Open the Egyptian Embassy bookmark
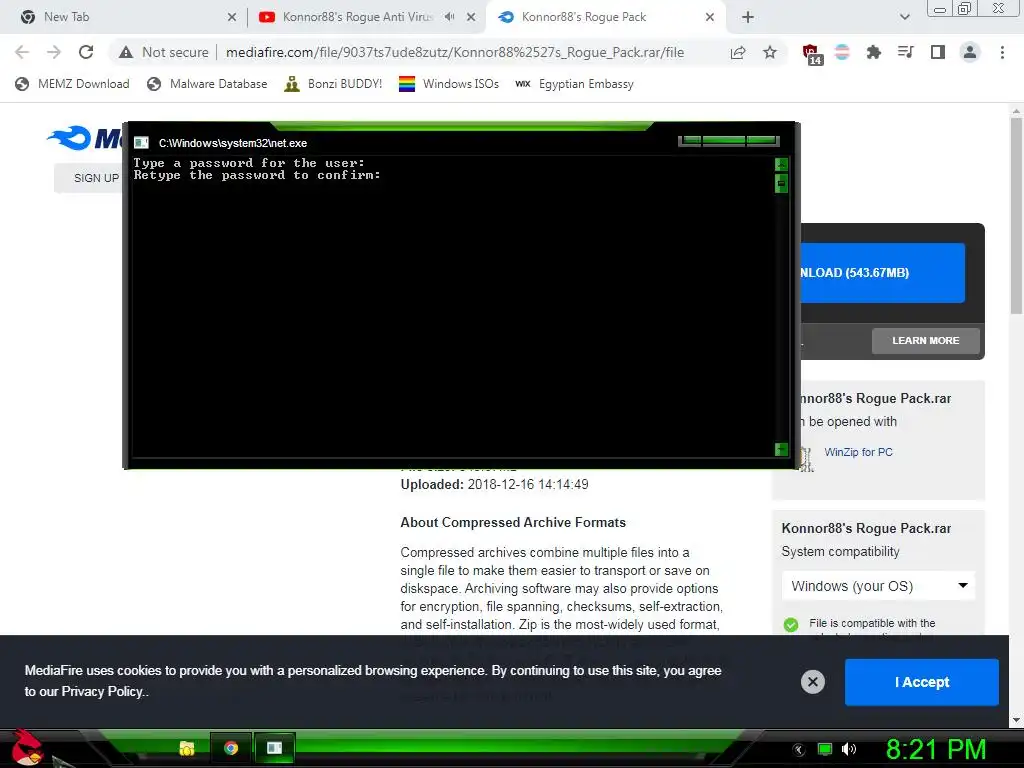The image size is (1024, 768). (x=574, y=84)
